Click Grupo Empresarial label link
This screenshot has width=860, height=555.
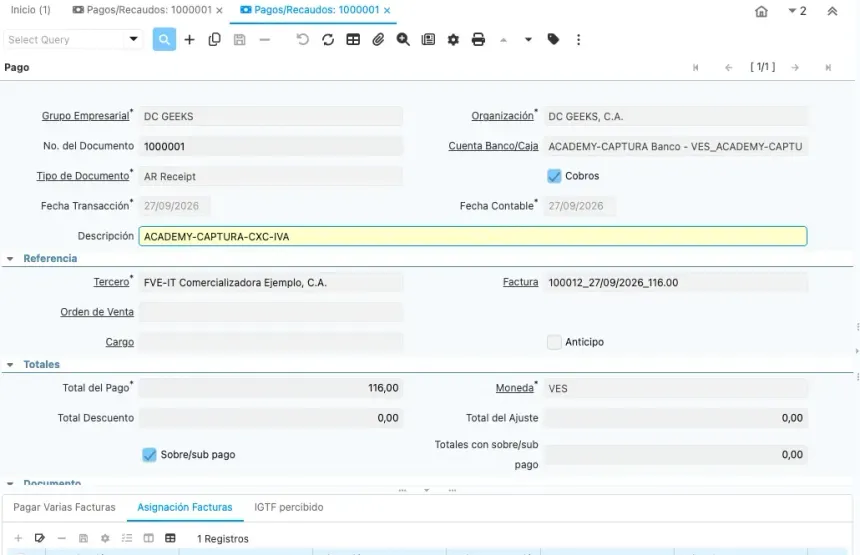pyautogui.click(x=86, y=116)
